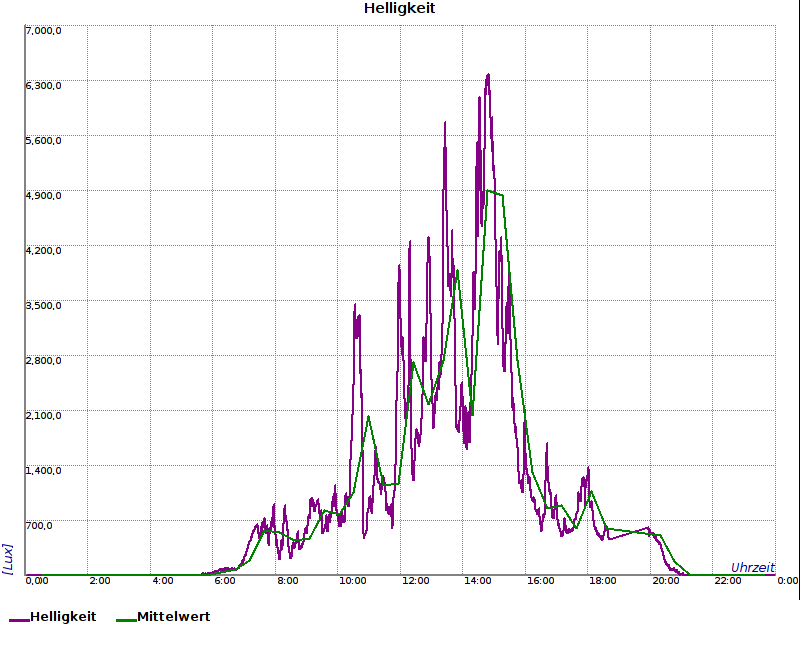Click the [Lux] y-axis unit label
This screenshot has height=650, width=800.
tap(7, 559)
